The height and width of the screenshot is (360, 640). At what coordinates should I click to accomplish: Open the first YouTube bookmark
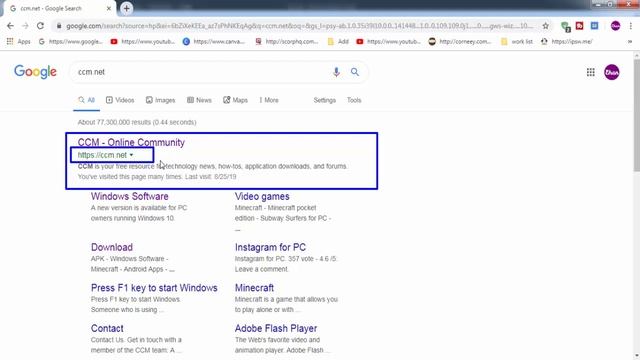tap(143, 41)
